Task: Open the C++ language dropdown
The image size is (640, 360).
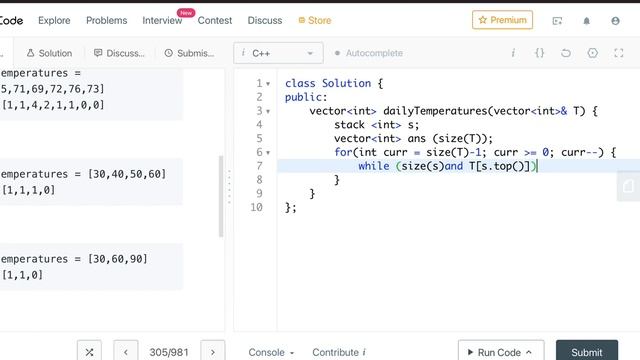Action: tap(278, 53)
